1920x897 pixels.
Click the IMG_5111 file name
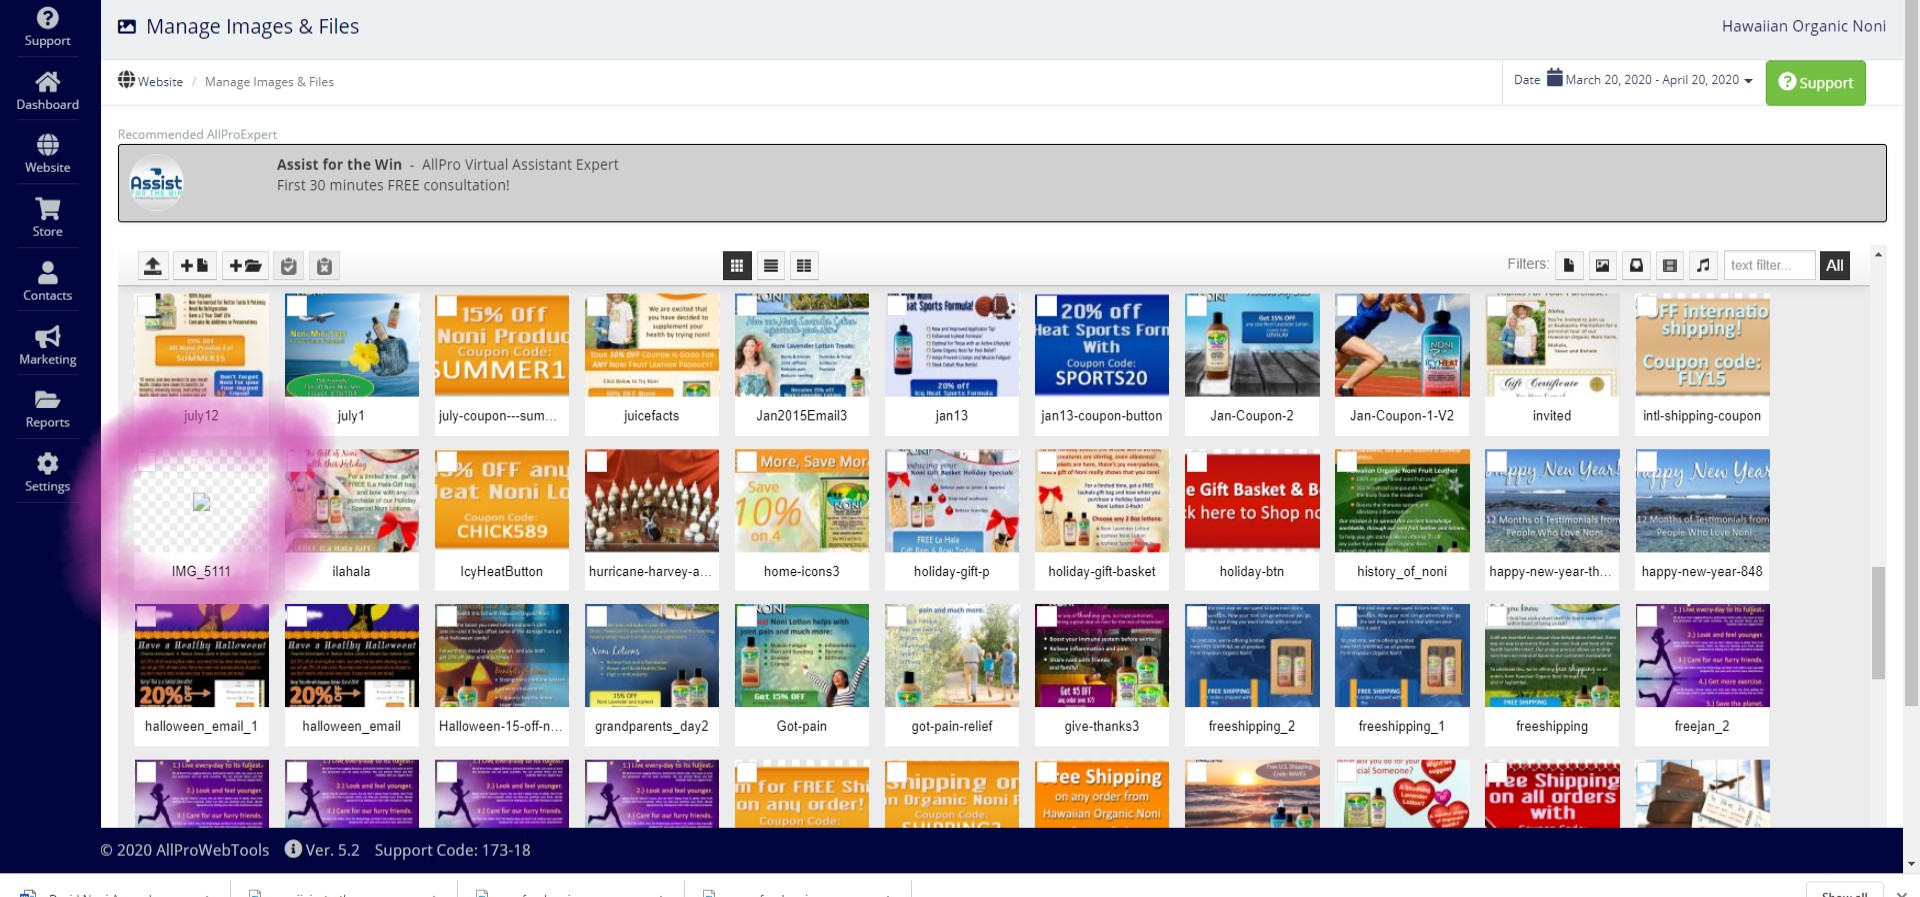pos(201,571)
